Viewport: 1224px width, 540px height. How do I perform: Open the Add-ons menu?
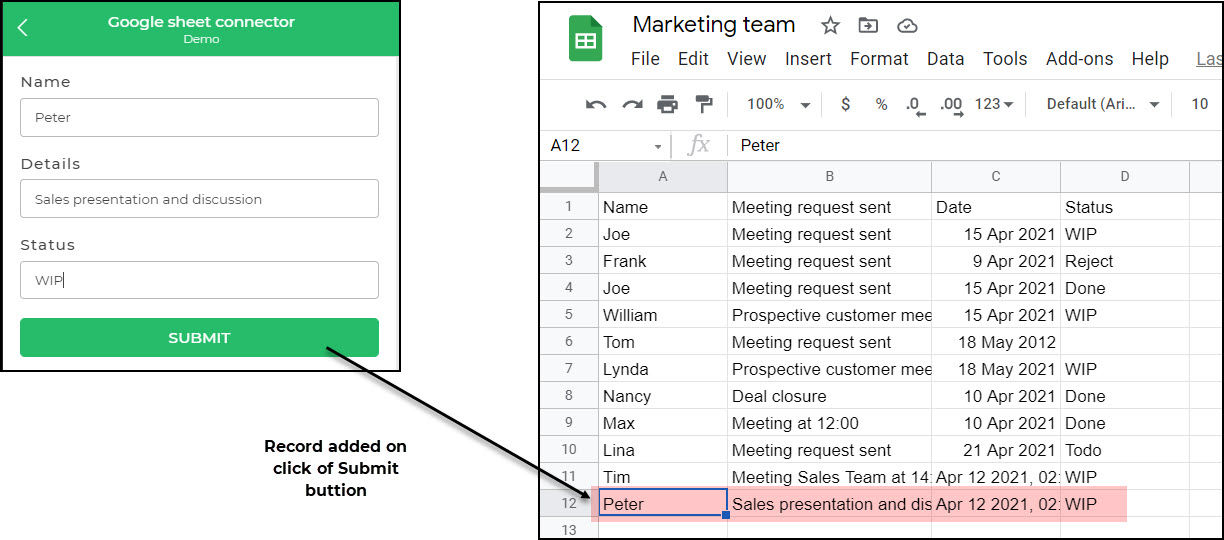pos(1079,59)
